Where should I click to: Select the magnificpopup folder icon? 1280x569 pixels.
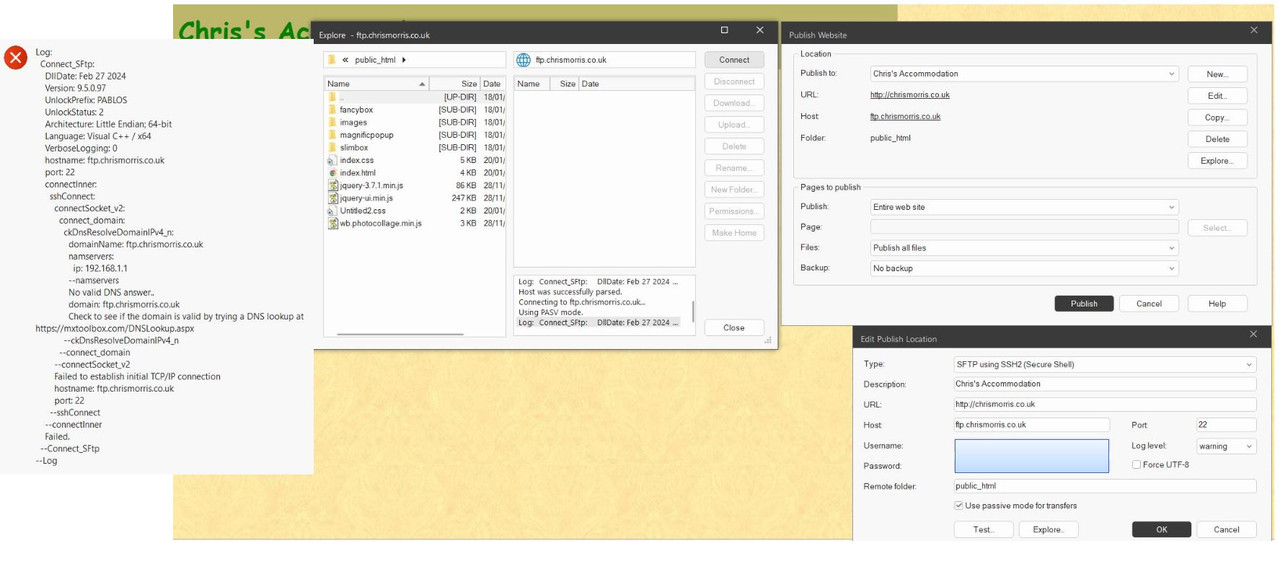[332, 135]
